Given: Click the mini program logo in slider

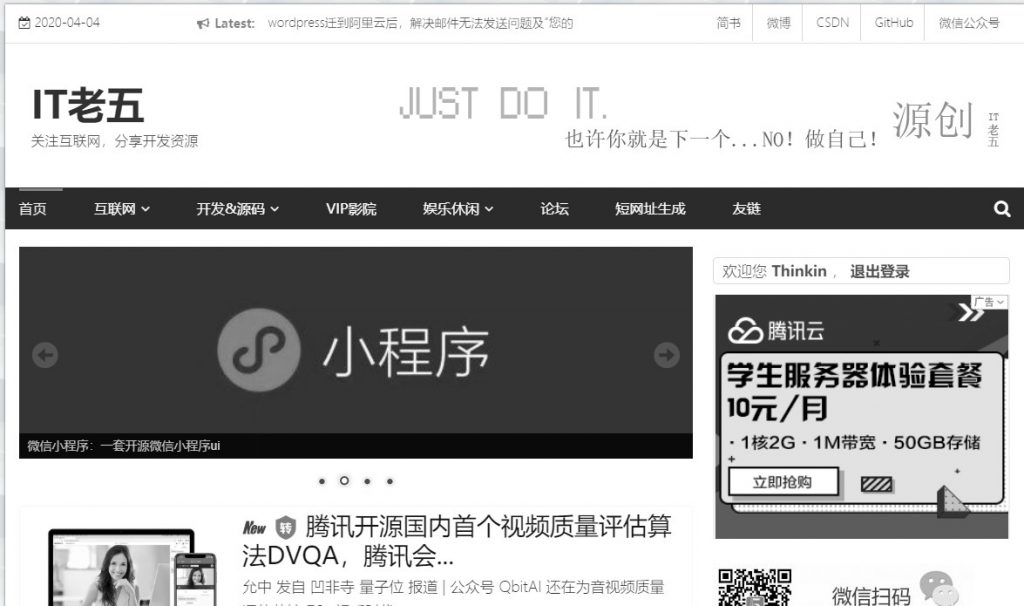Looking at the screenshot, I should [259, 350].
